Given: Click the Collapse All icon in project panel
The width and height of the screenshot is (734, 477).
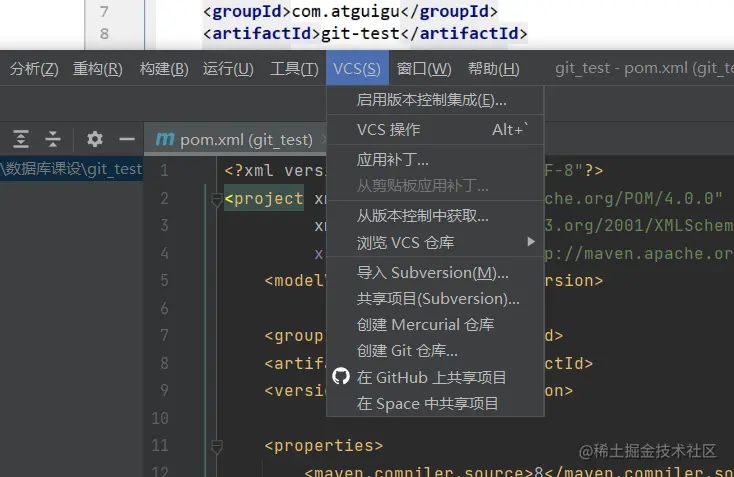Looking at the screenshot, I should (53, 139).
